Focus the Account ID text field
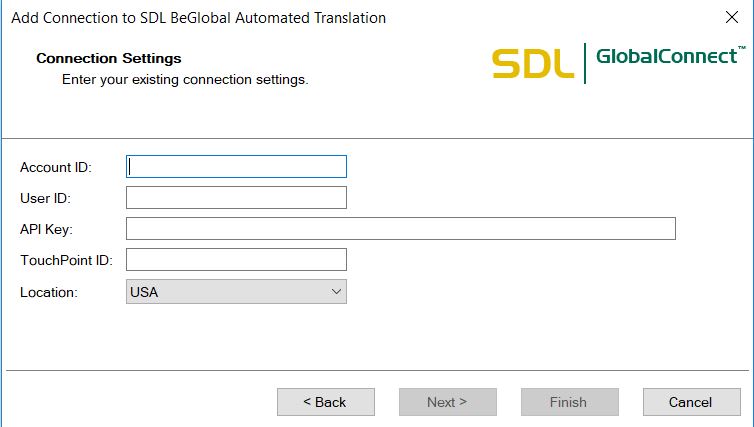The image size is (754, 427). [x=236, y=166]
